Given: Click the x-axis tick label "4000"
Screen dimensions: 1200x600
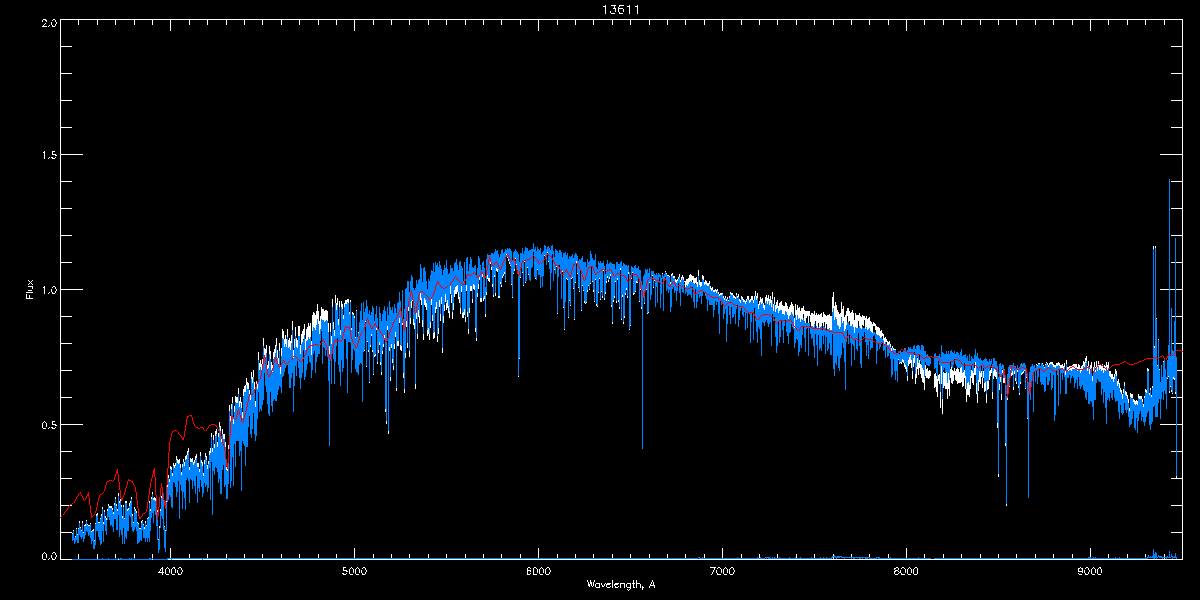Looking at the screenshot, I should pyautogui.click(x=170, y=571).
